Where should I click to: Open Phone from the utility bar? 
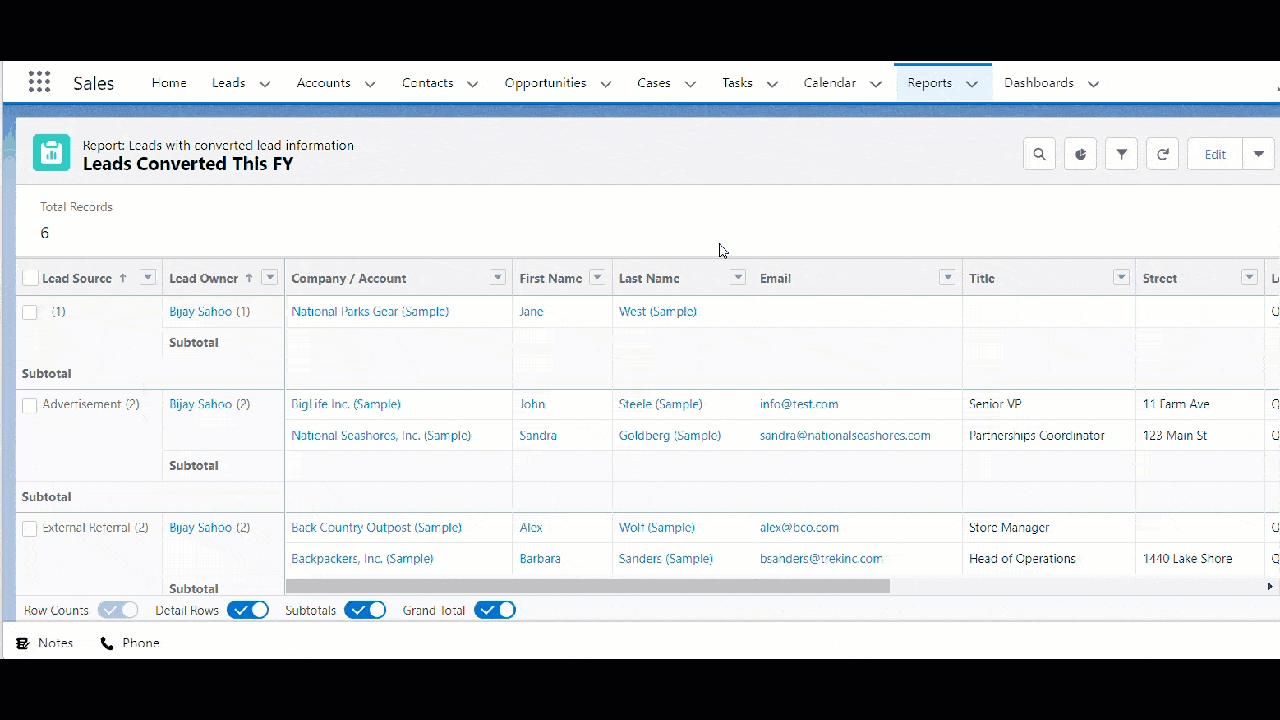click(x=129, y=643)
